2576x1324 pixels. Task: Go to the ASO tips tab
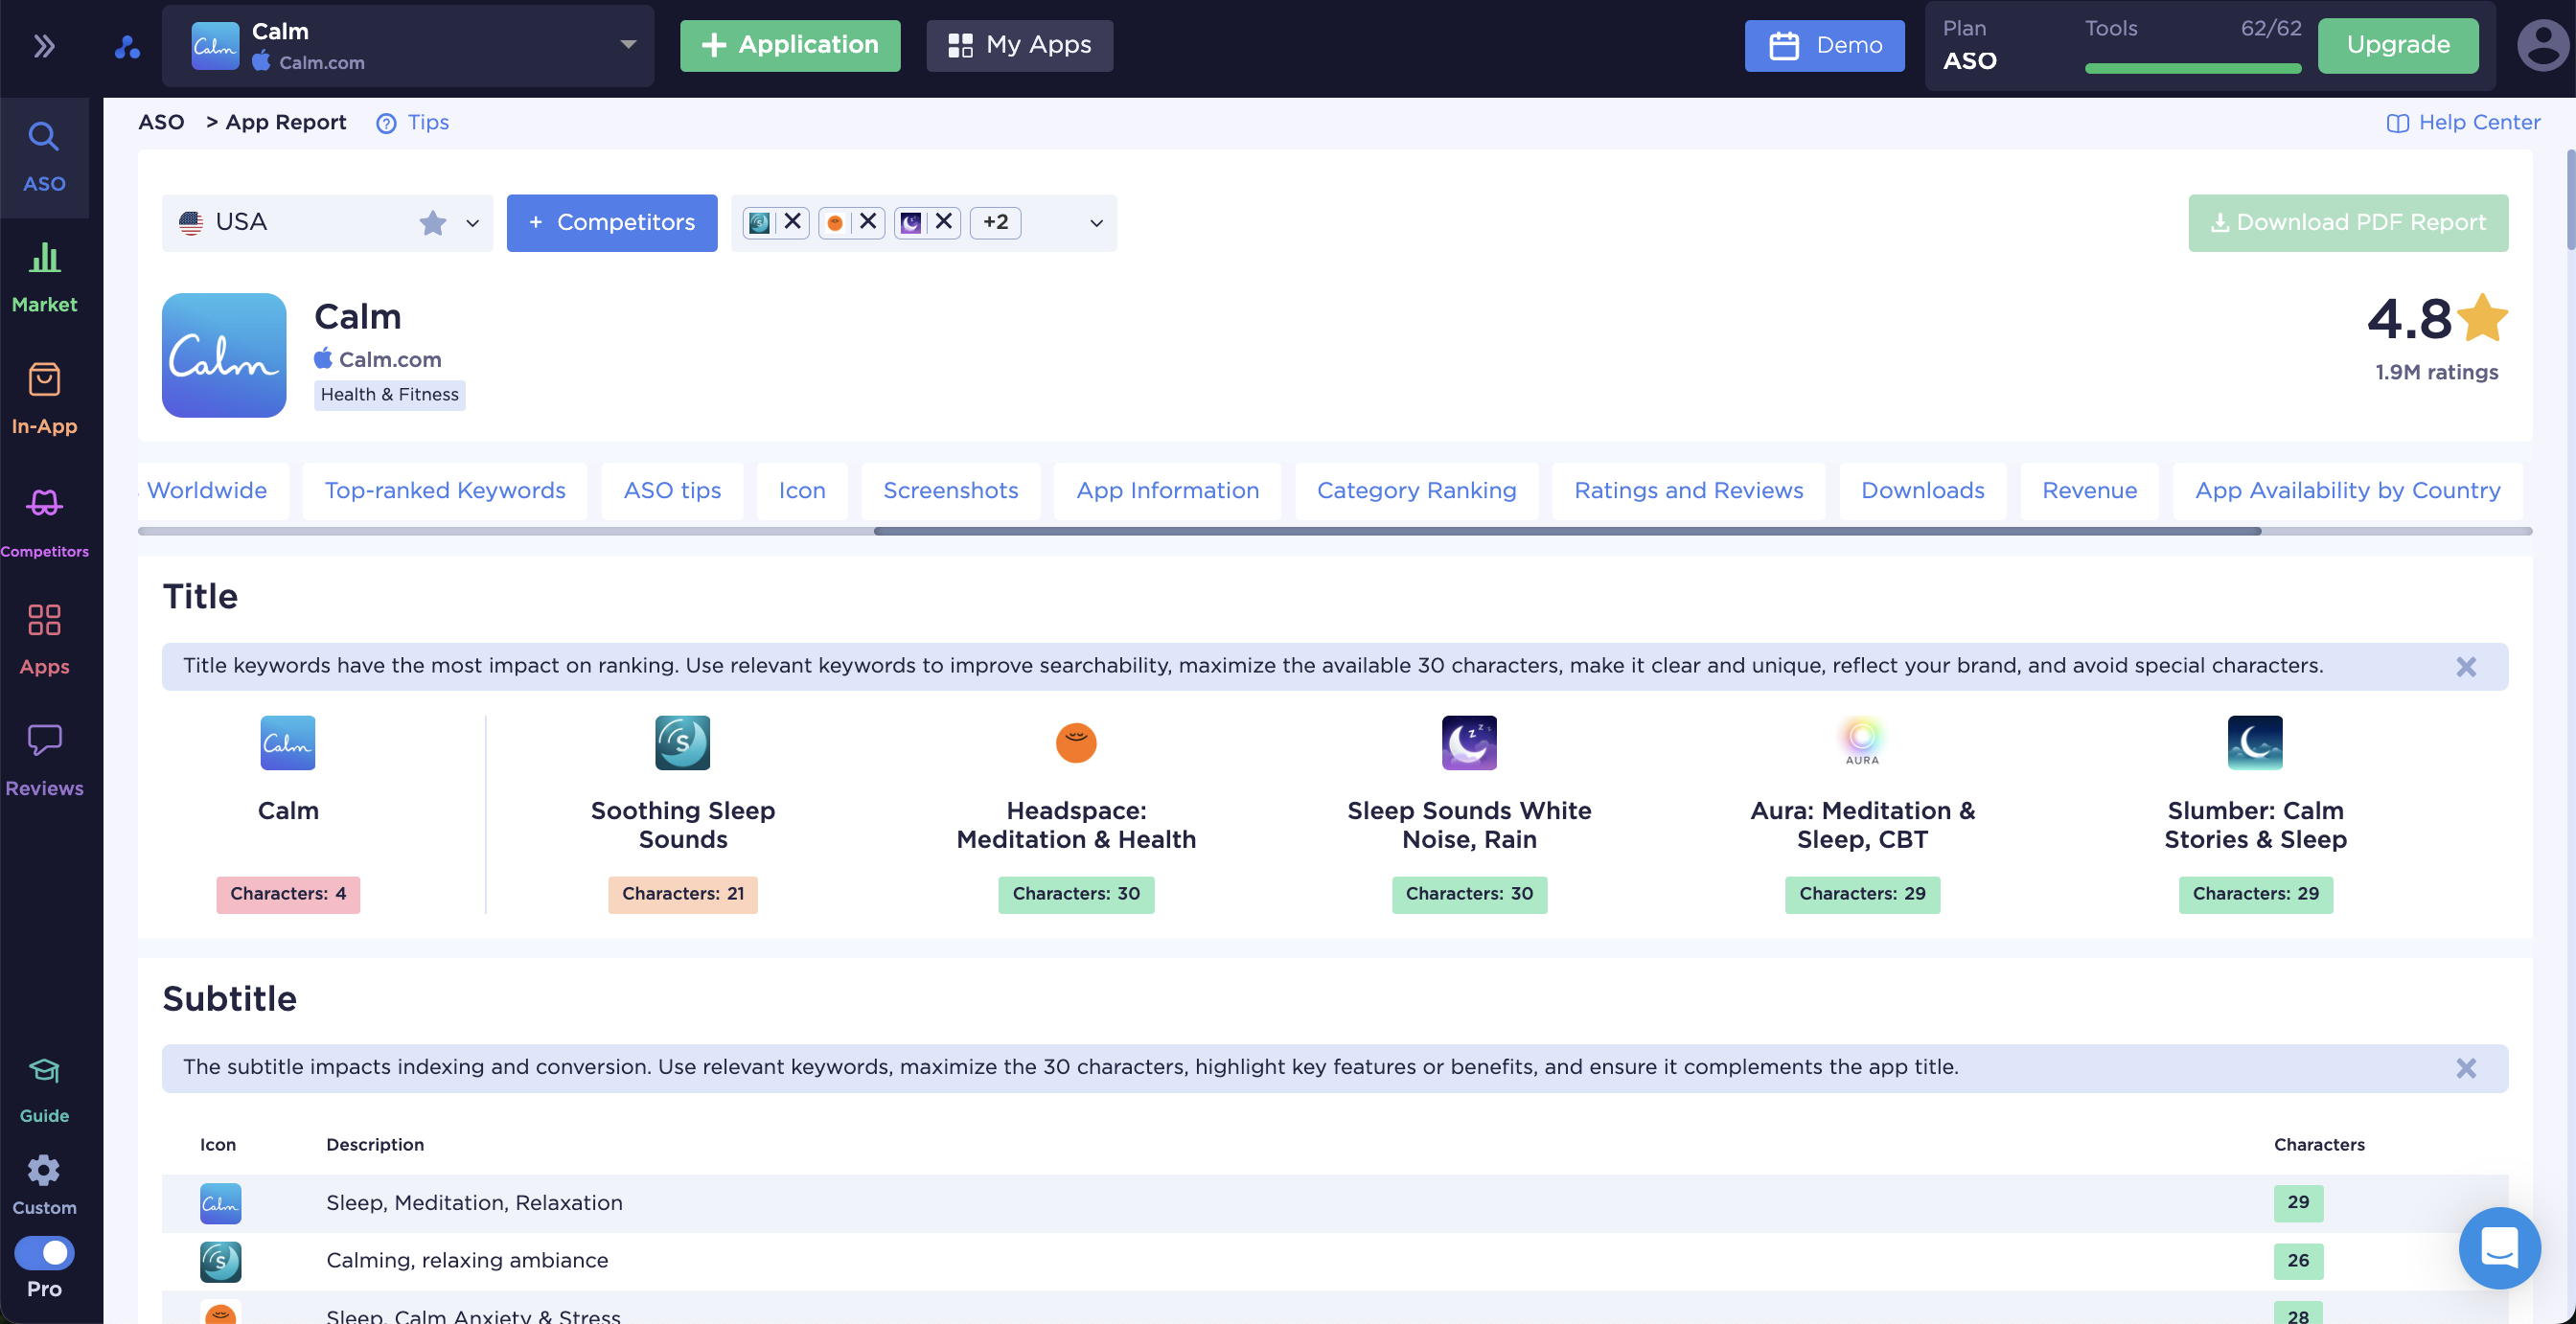(x=672, y=491)
